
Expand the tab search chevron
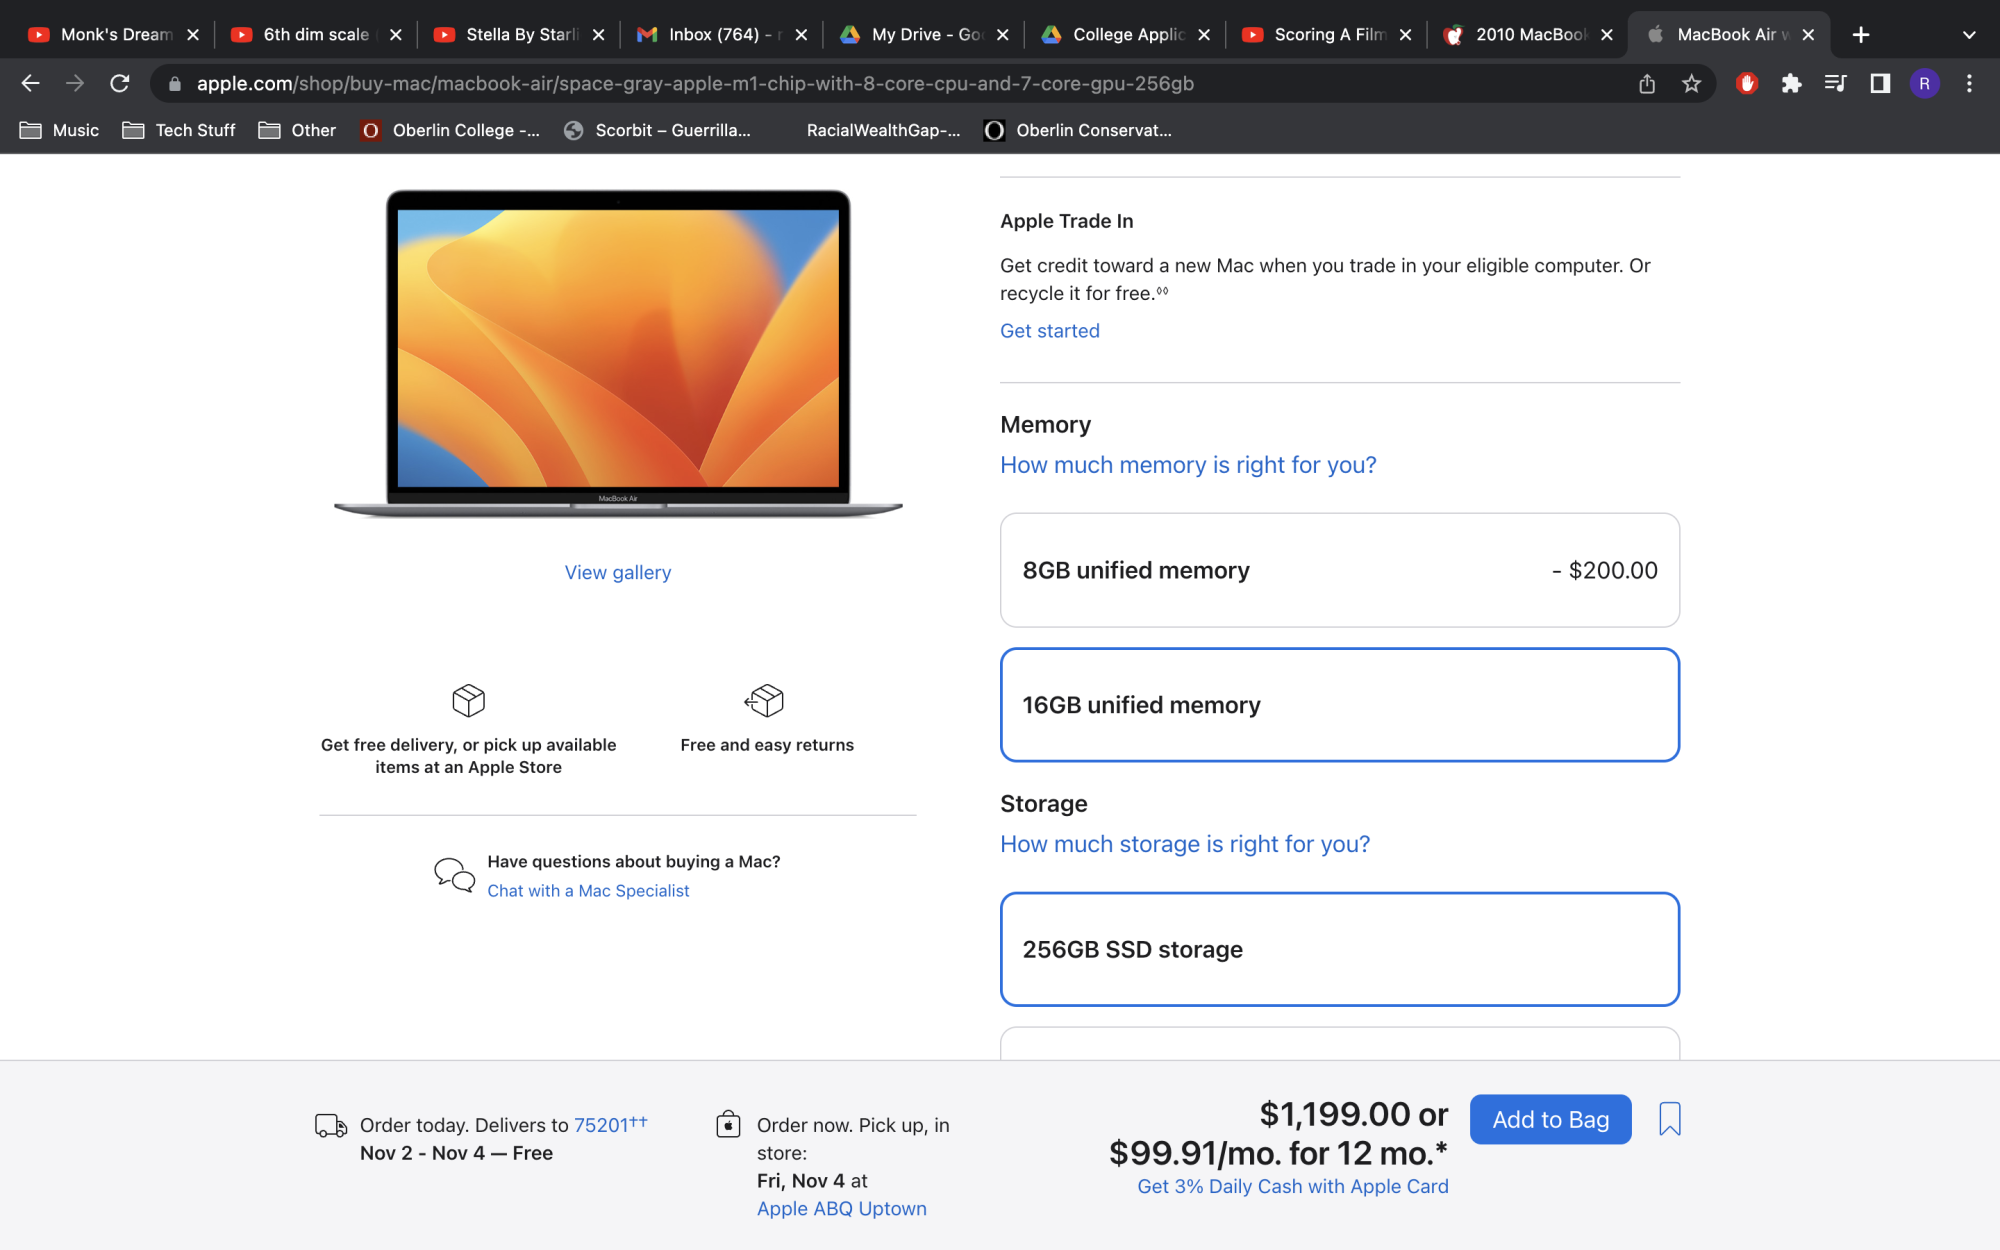[1969, 35]
